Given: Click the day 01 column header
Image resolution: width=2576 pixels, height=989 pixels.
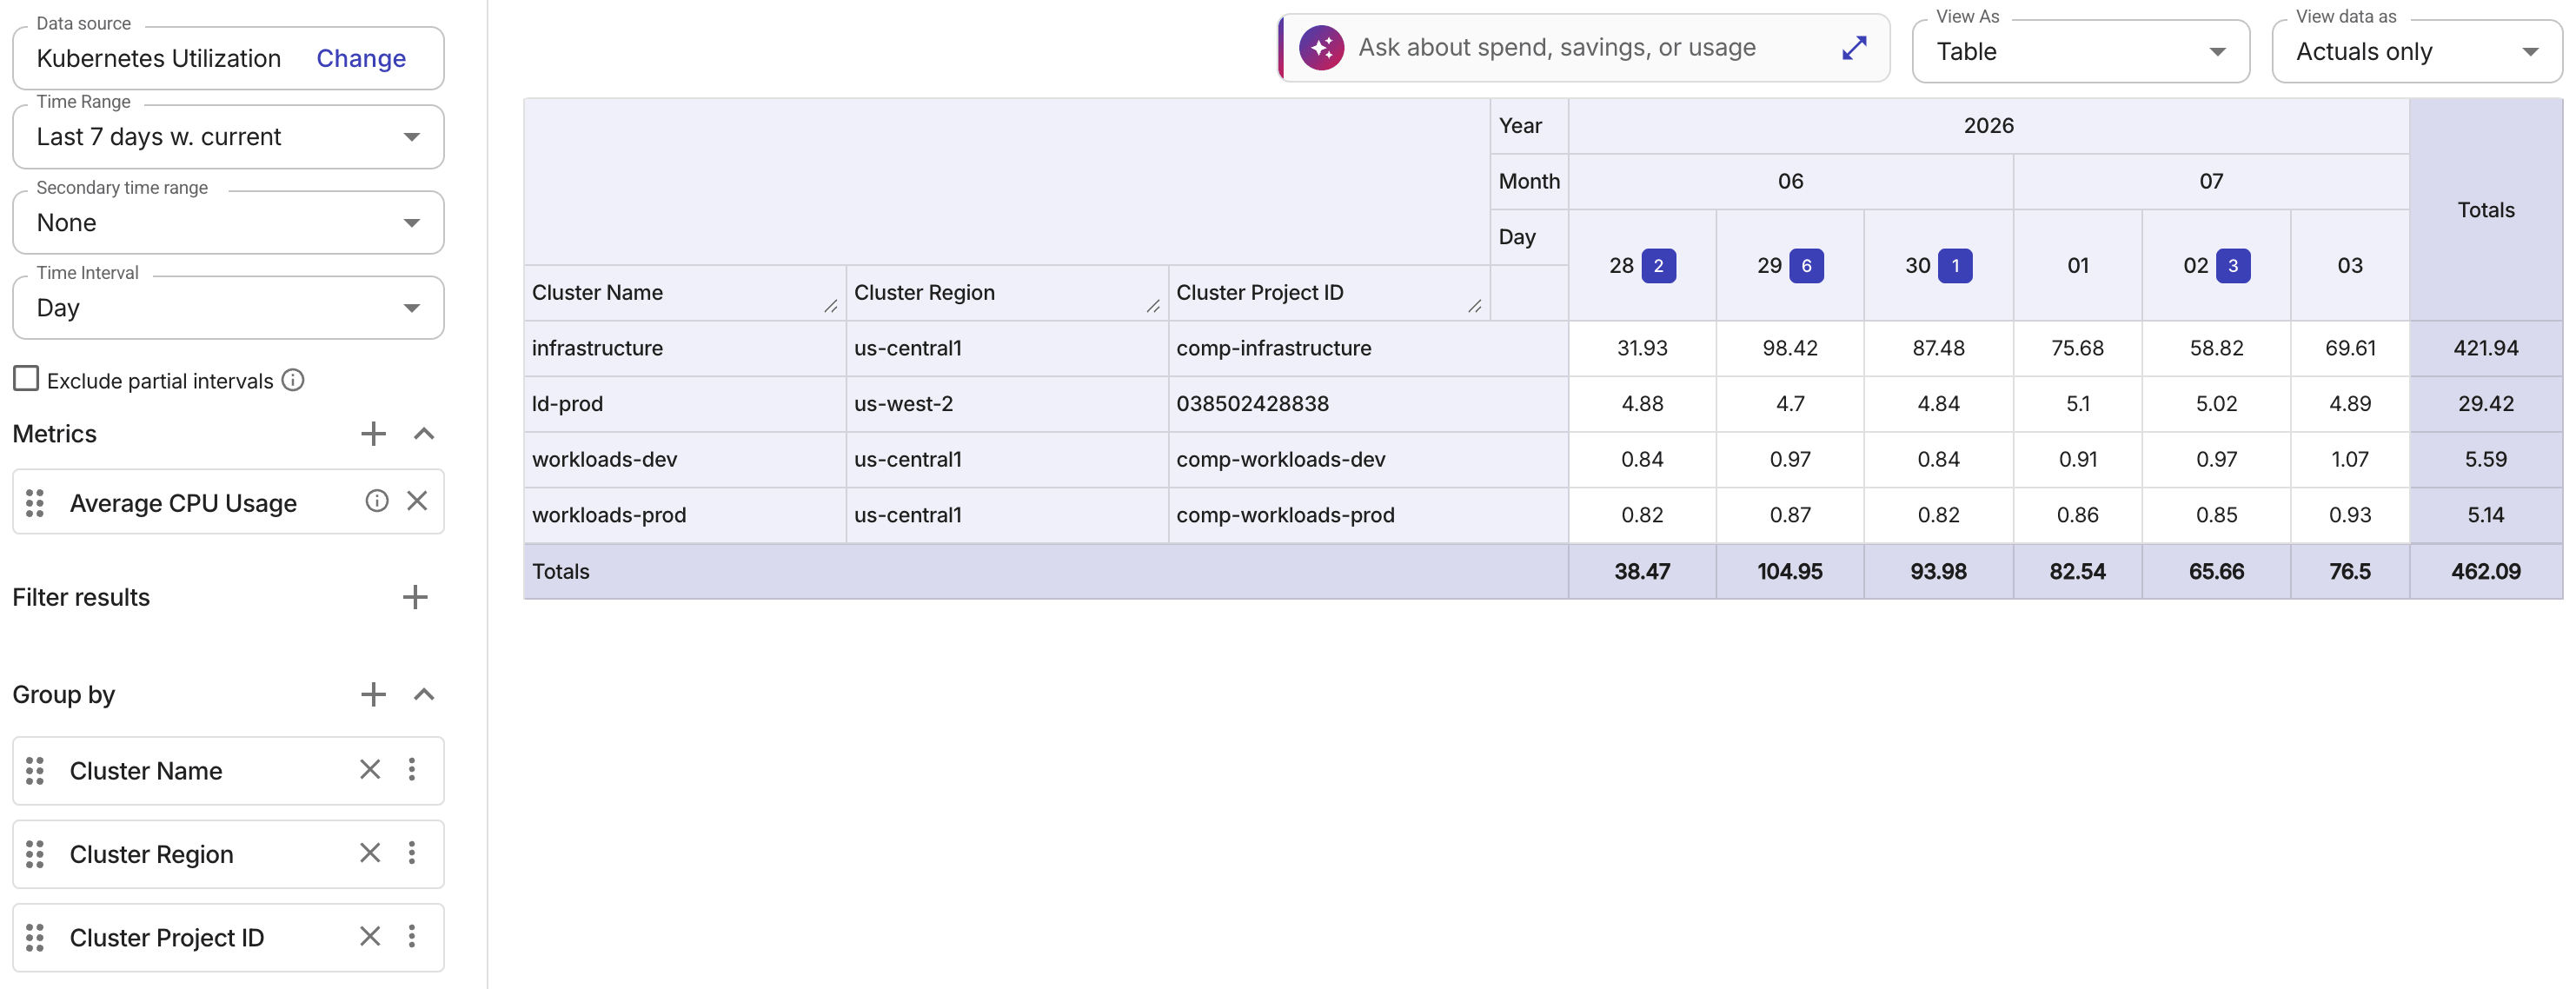Looking at the screenshot, I should [2077, 266].
